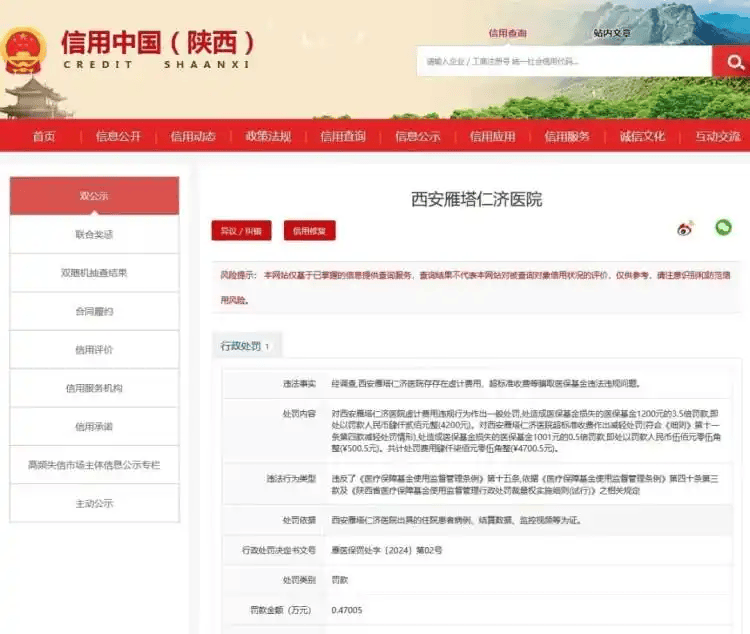Focus the credit search input field
Viewport: 750px width, 634px height.
564,61
